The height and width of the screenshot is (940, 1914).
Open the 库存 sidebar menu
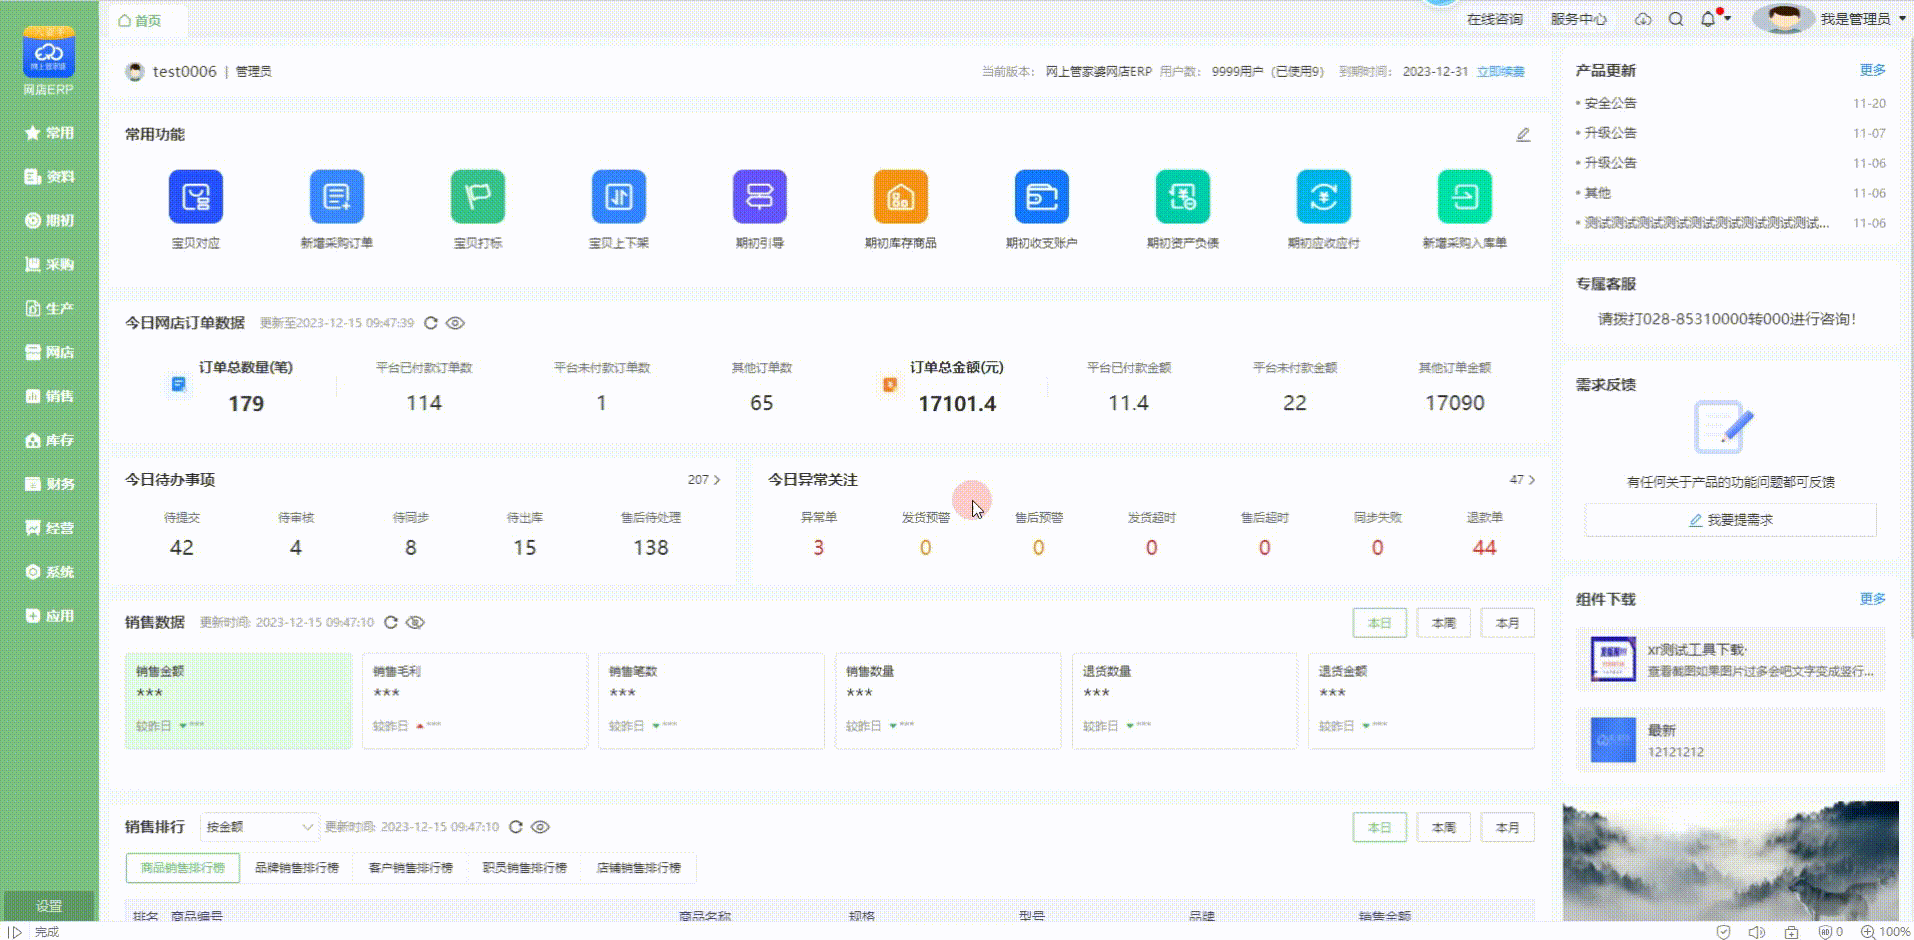point(49,440)
